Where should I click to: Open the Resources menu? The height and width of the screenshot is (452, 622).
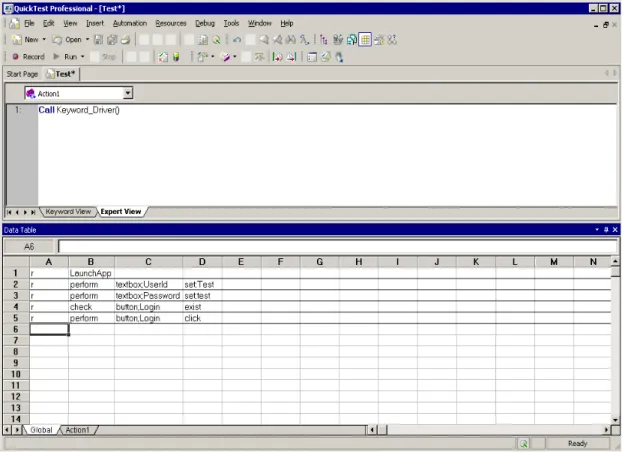(x=171, y=23)
